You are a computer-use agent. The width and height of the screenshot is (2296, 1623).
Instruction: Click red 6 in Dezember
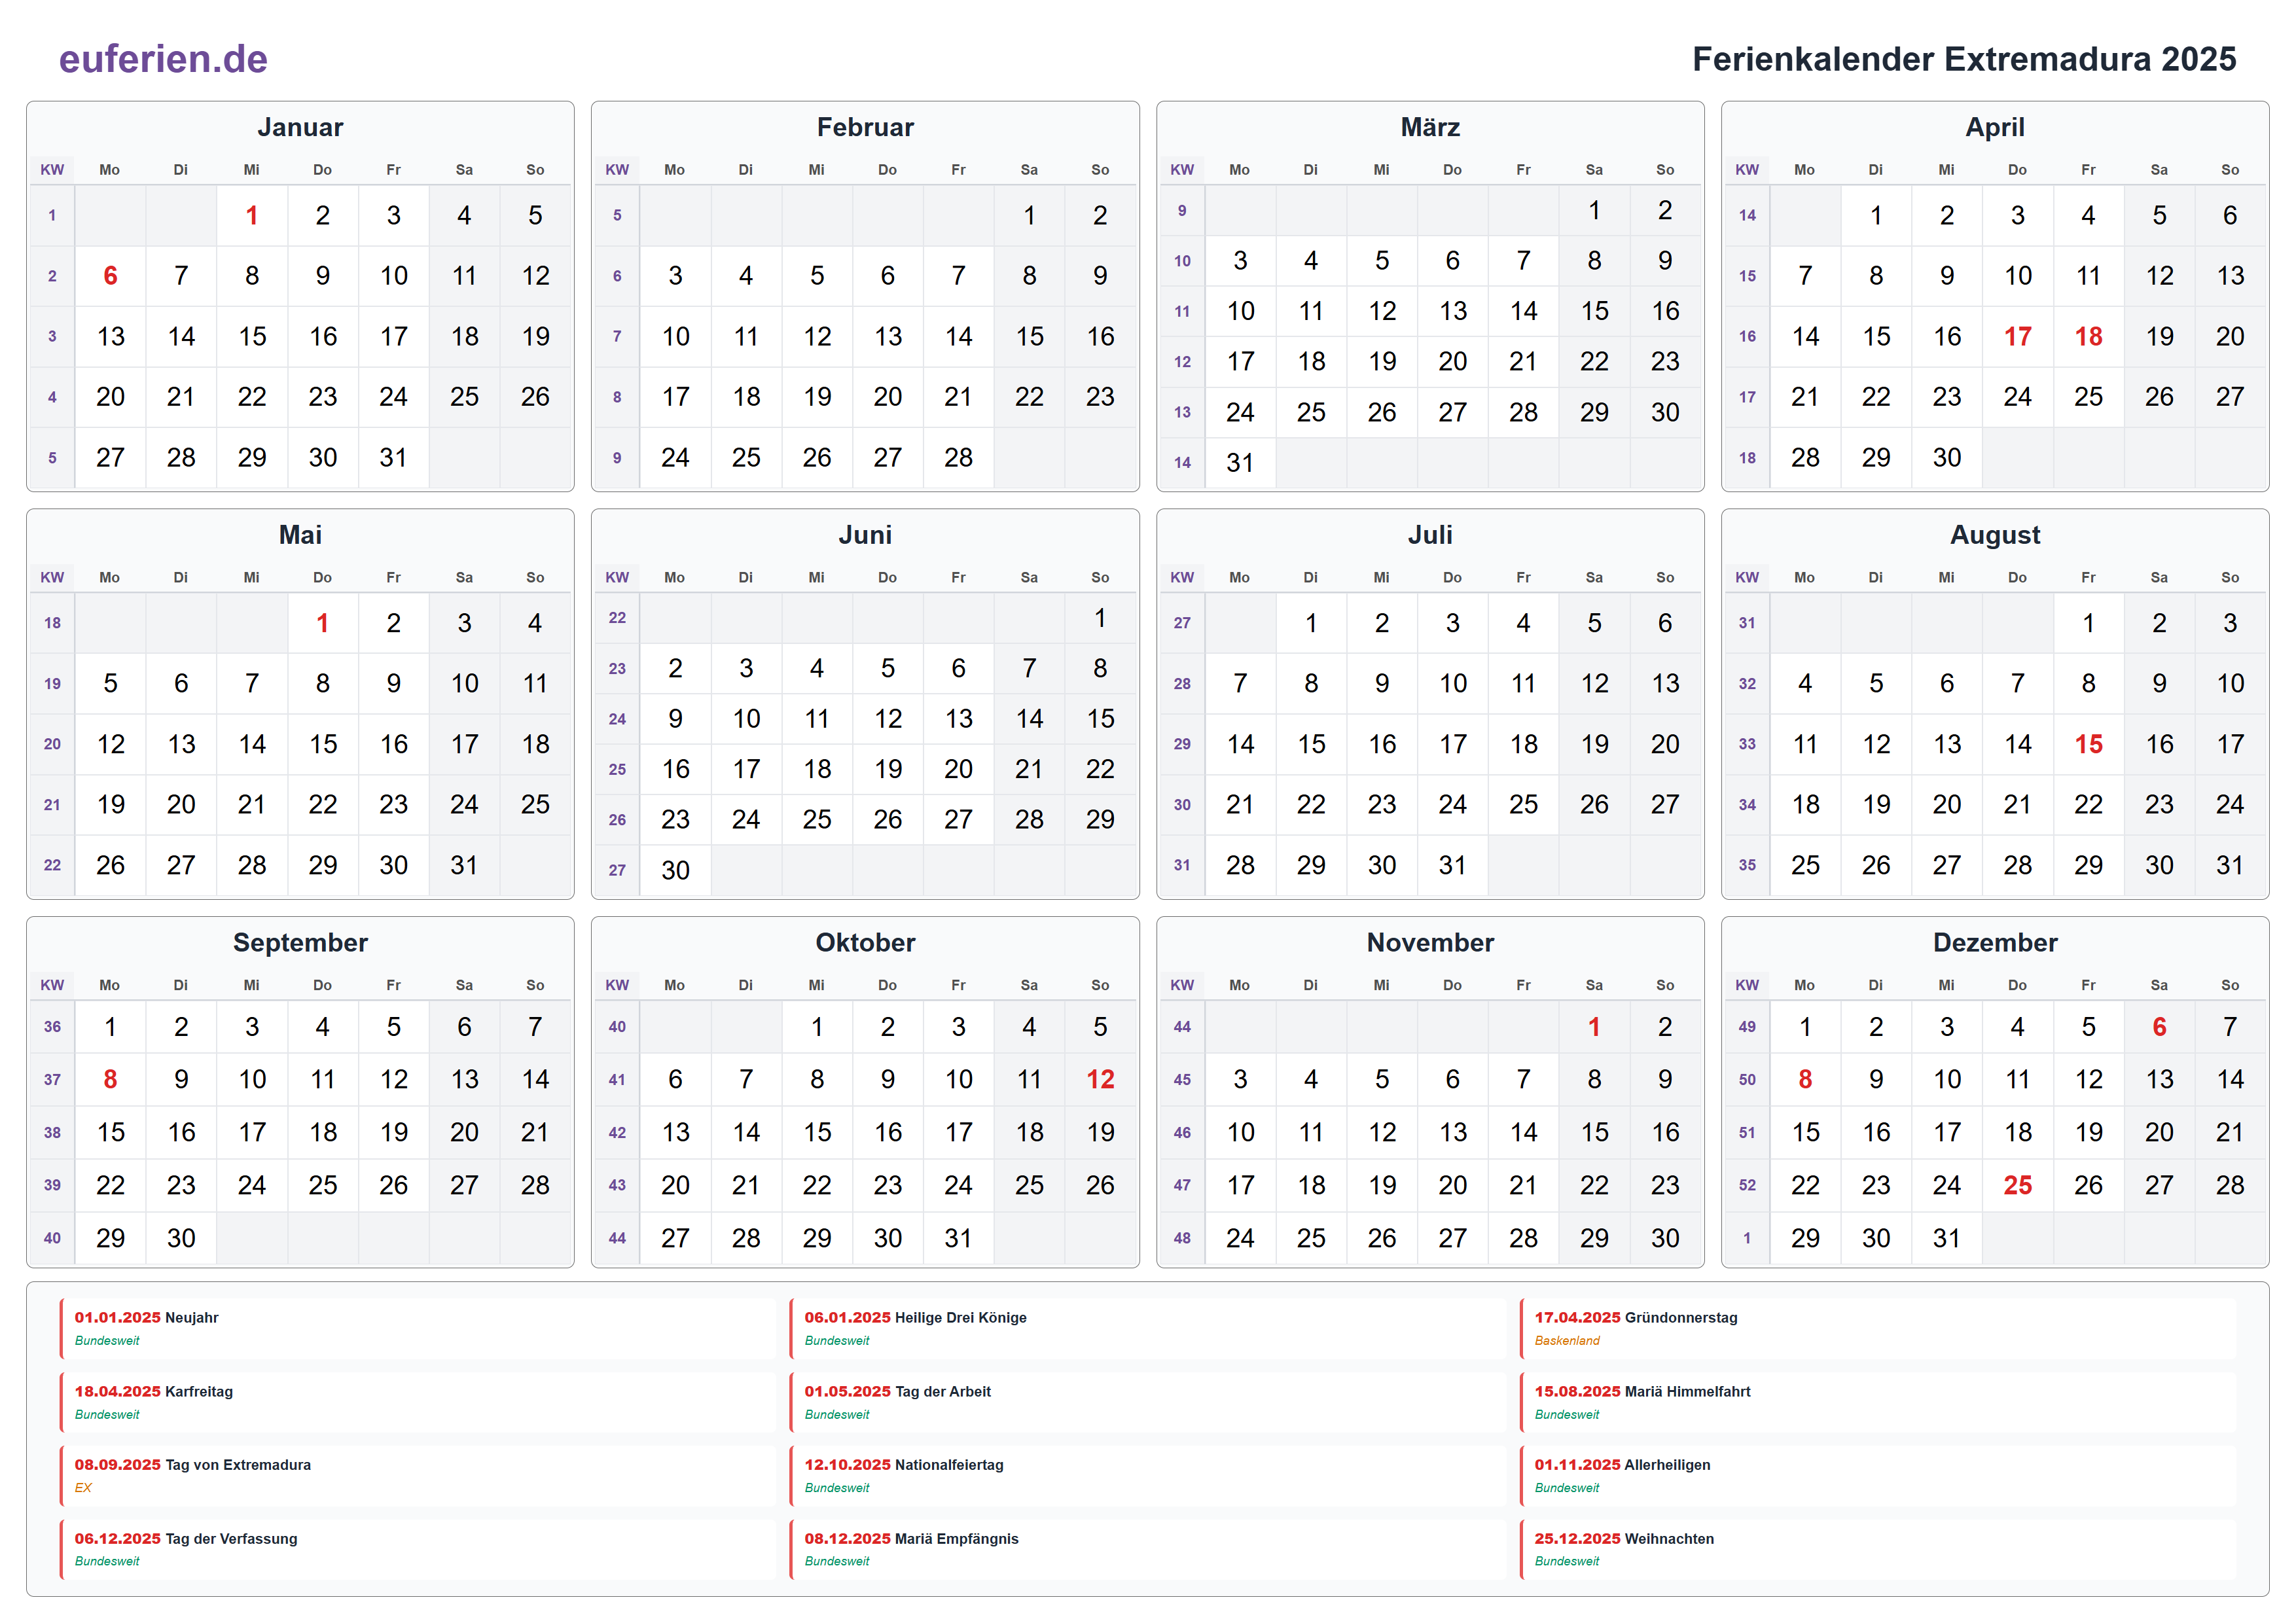click(2159, 1027)
